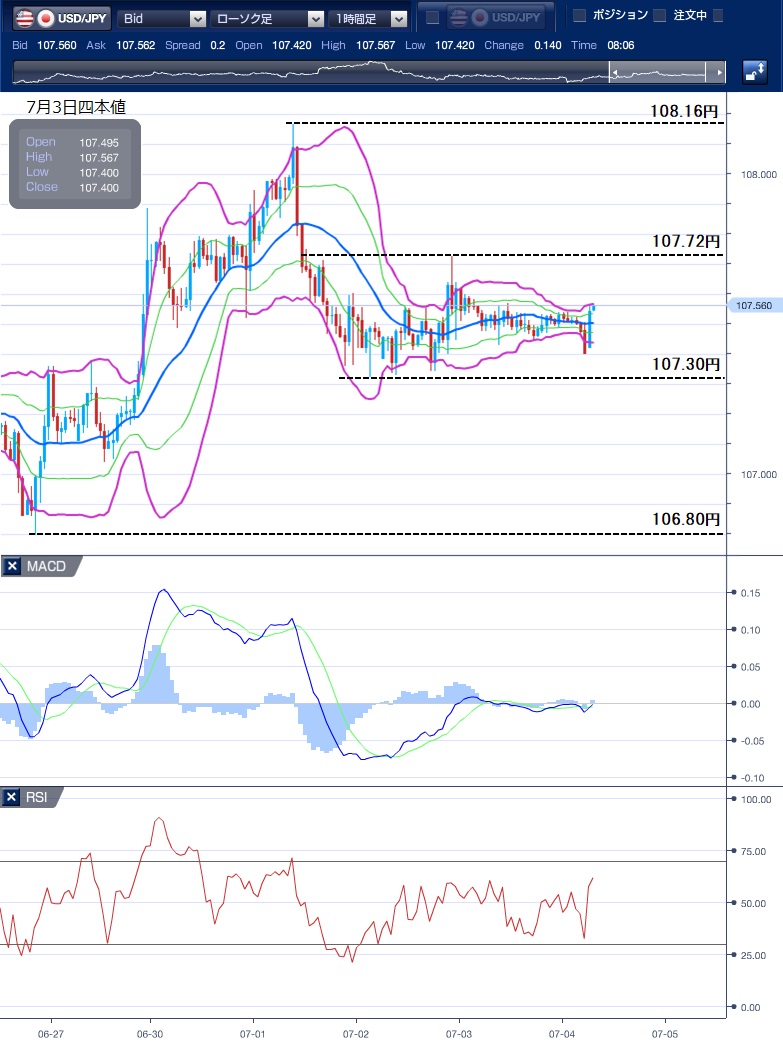Viewport: 783px width, 1048px height.
Task: Close the RSI indicator panel
Action: click(x=12, y=797)
